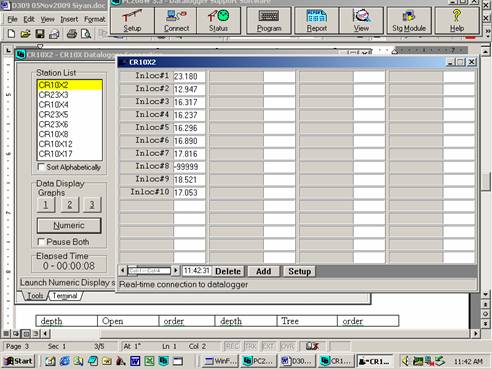Screen dimensions: 492x369
Task: Open Help in the PC208W toolbar
Action: coord(457,21)
